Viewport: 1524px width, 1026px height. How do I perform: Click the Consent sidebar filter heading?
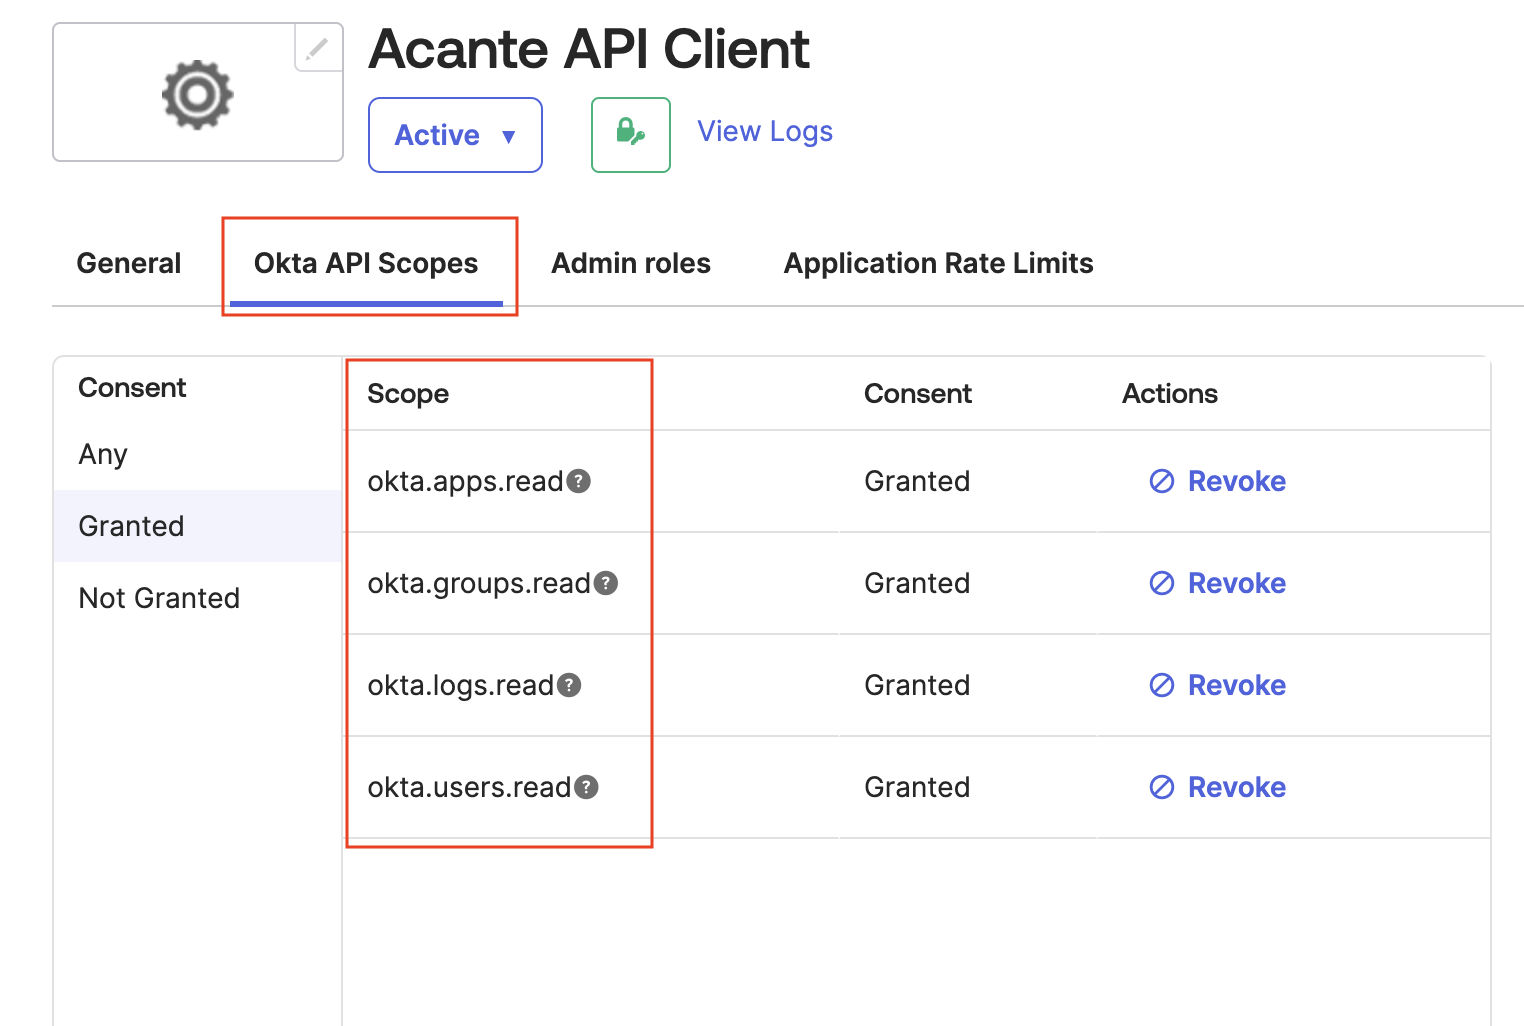click(132, 388)
